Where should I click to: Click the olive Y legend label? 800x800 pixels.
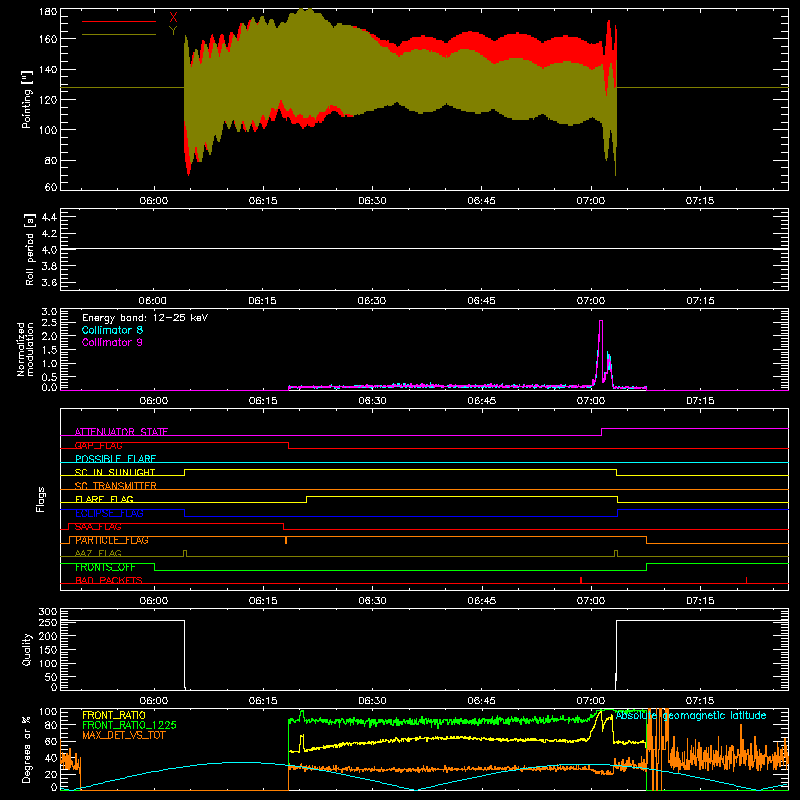173,31
